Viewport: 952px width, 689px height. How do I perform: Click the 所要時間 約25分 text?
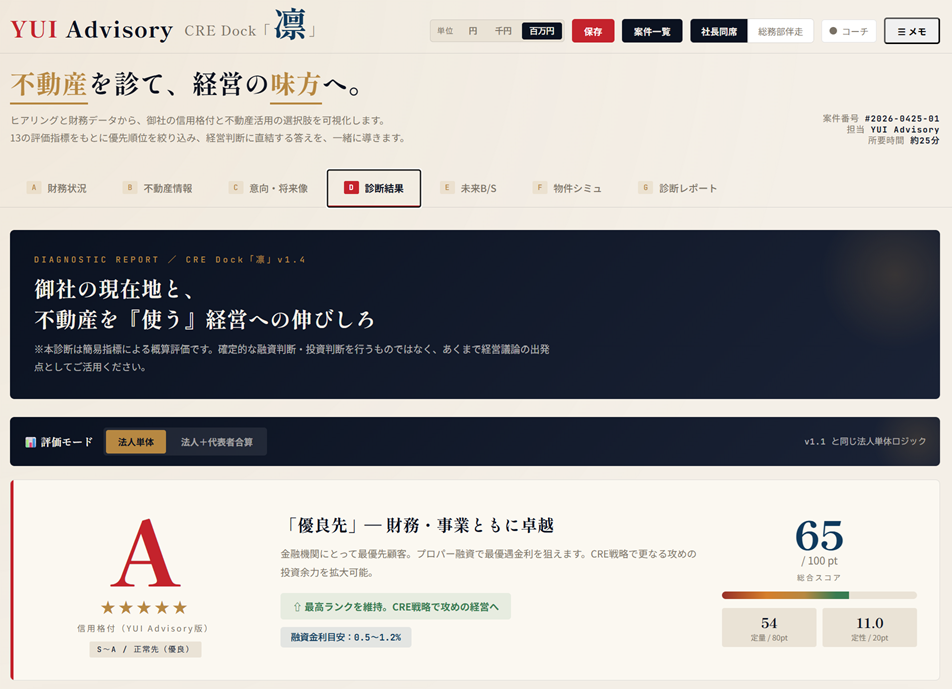pos(903,140)
